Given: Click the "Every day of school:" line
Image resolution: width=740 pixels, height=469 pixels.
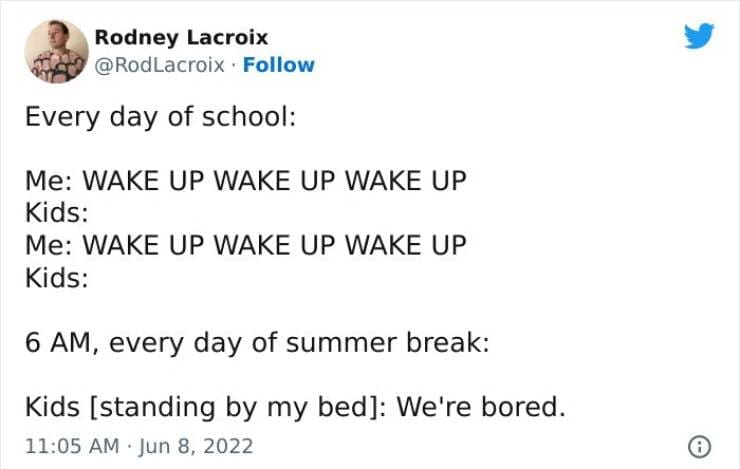Looking at the screenshot, I should 160,116.
